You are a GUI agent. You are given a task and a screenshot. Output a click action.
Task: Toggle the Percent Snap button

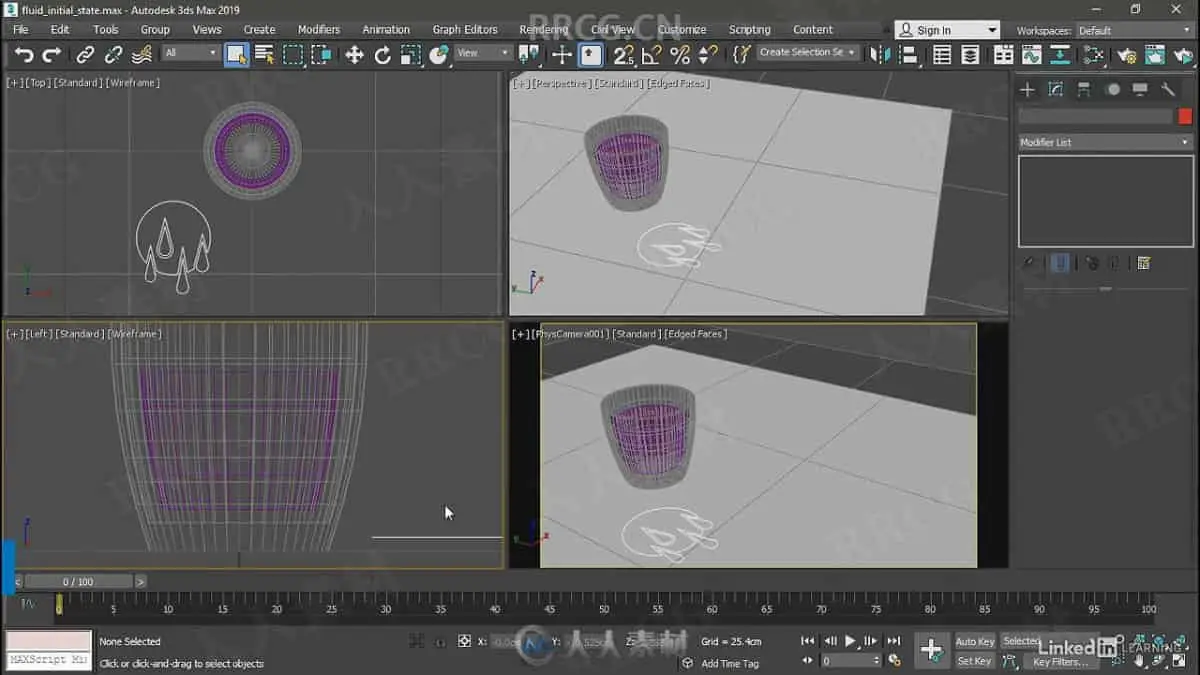[680, 55]
